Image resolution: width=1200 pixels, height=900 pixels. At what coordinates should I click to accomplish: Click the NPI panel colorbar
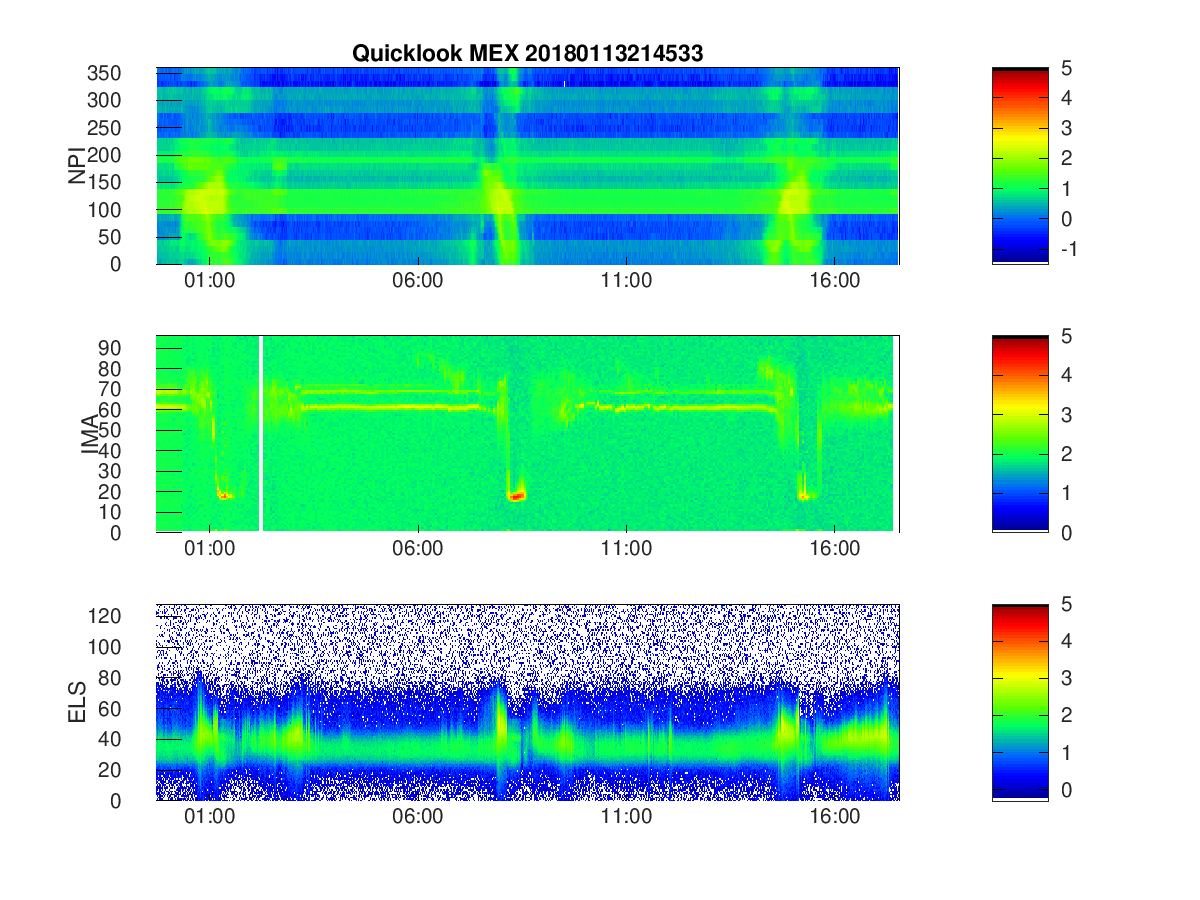pos(1020,165)
